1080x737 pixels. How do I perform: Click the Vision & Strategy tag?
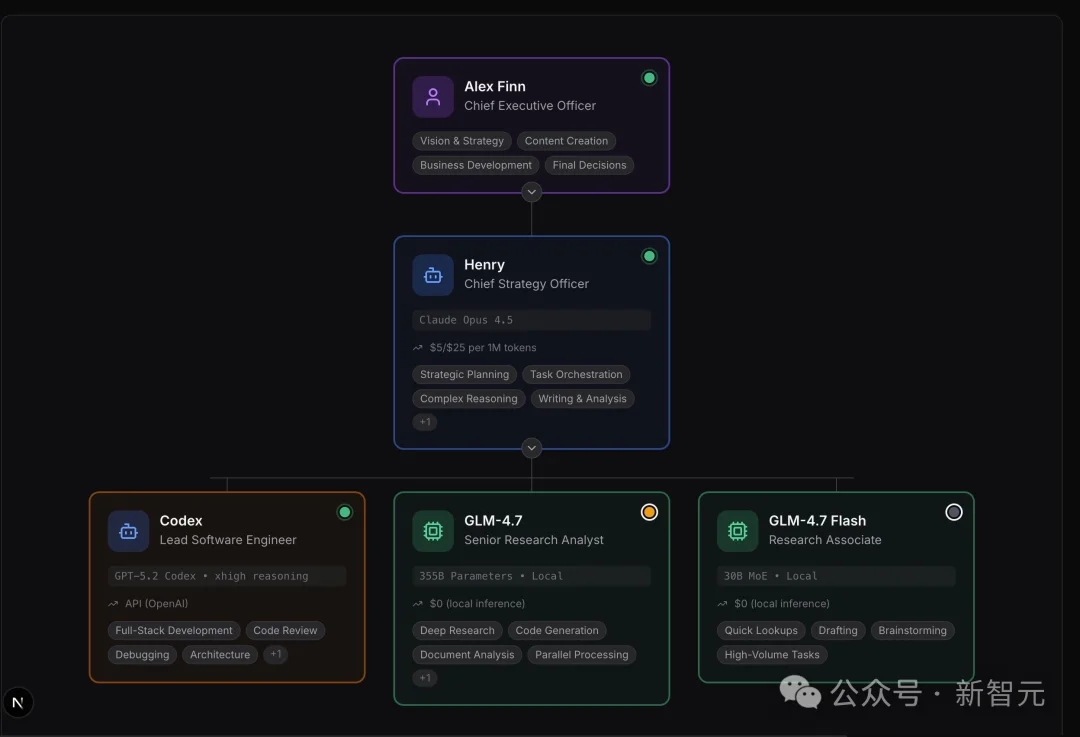461,140
